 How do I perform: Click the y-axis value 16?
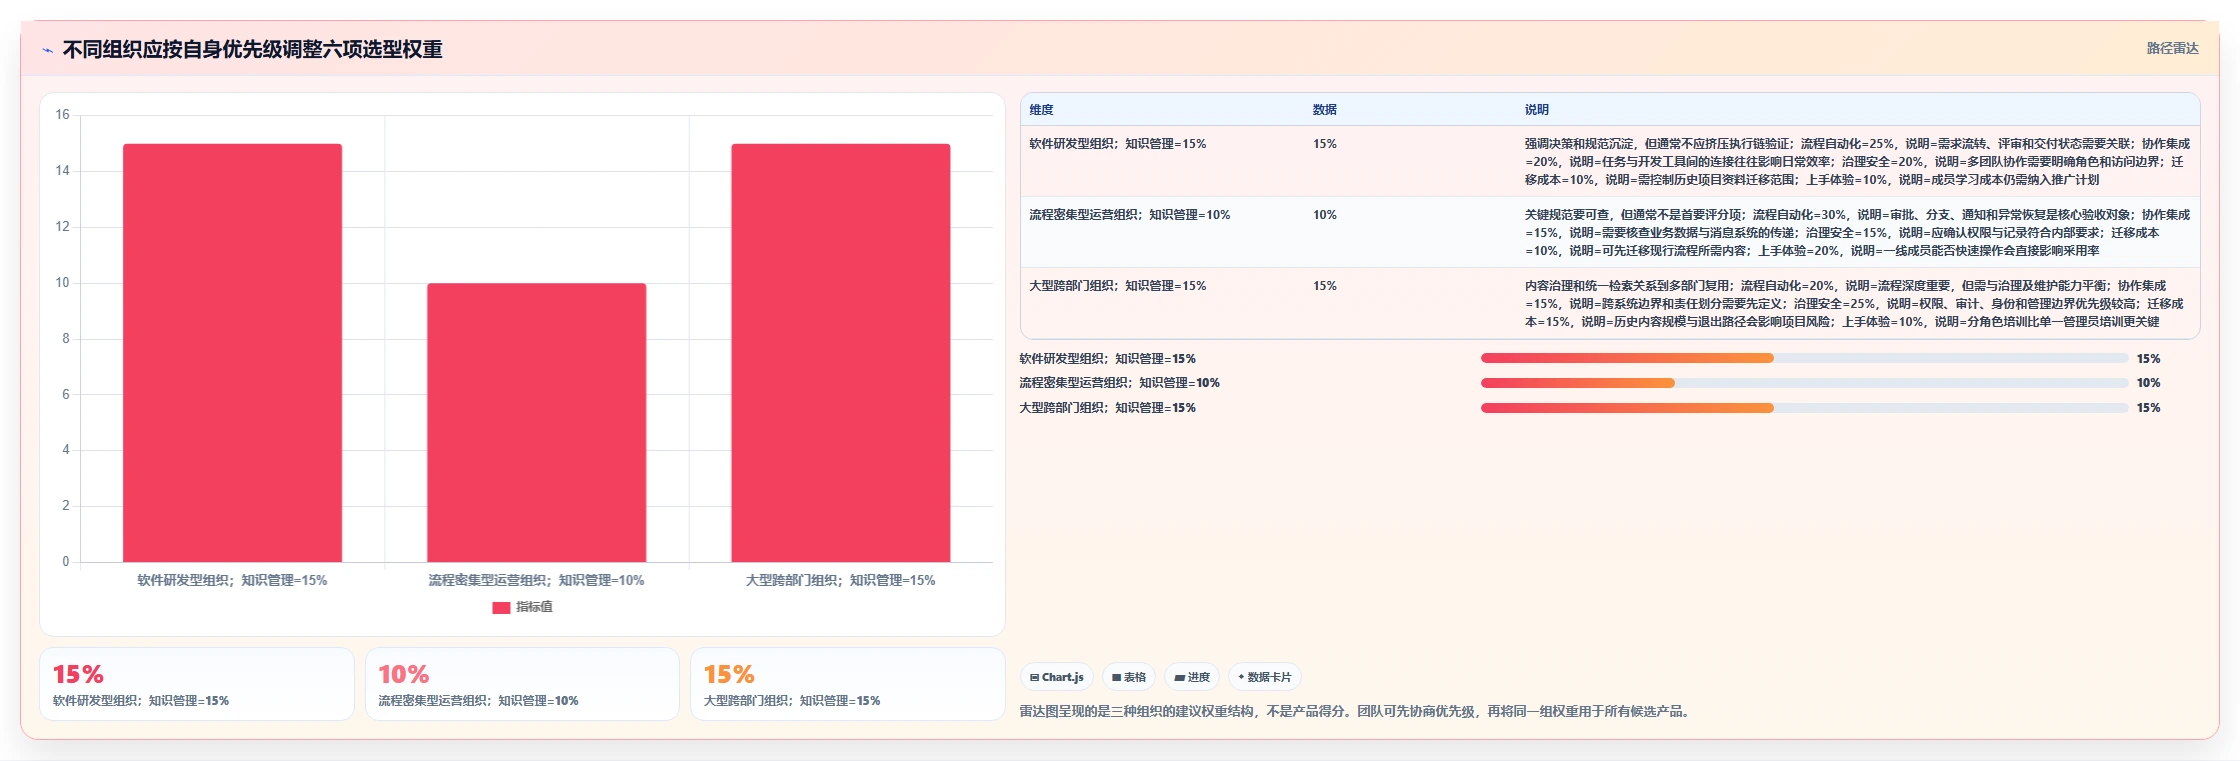pyautogui.click(x=63, y=115)
